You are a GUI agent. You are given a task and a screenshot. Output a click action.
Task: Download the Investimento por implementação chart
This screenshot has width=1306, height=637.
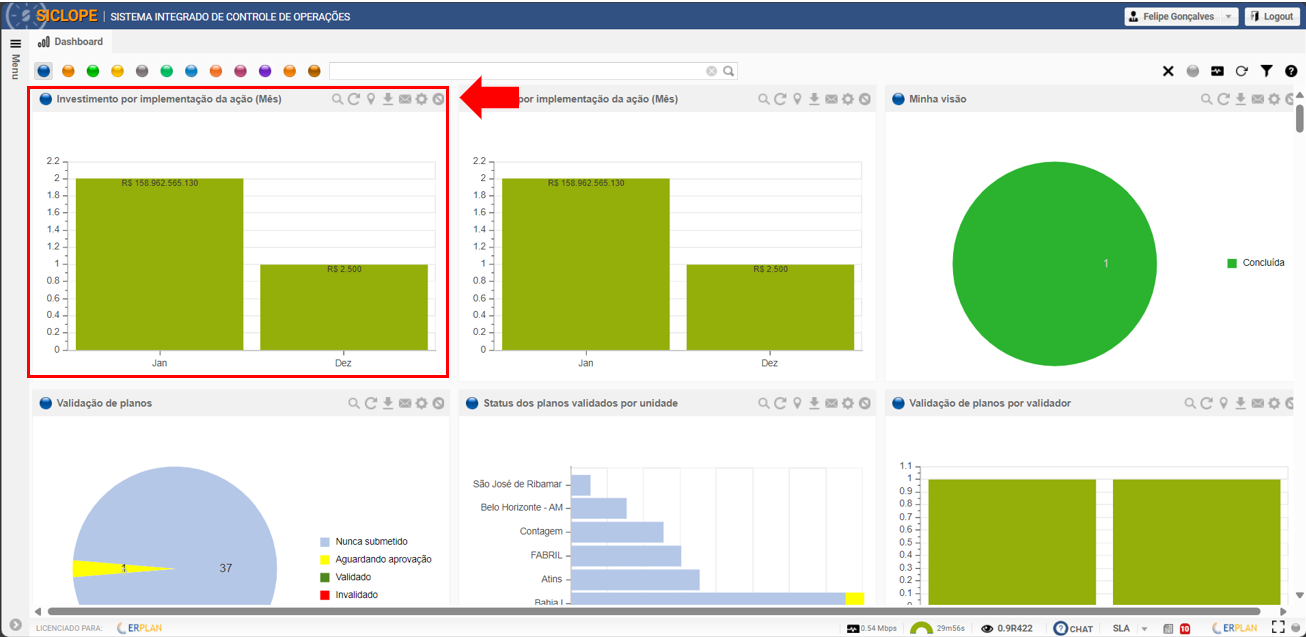388,99
